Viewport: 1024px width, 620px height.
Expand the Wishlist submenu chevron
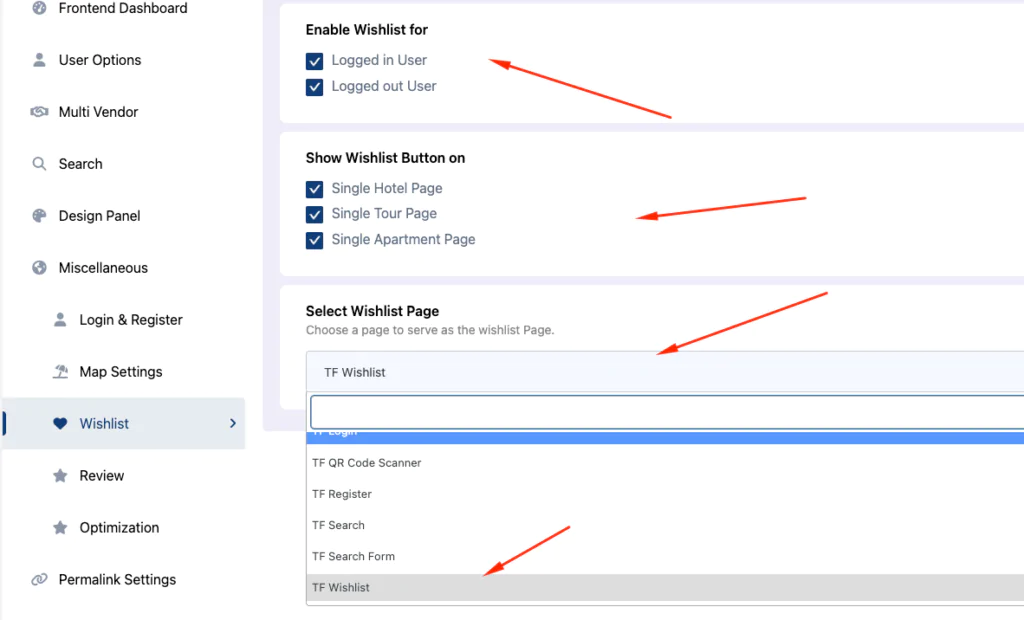tap(232, 423)
